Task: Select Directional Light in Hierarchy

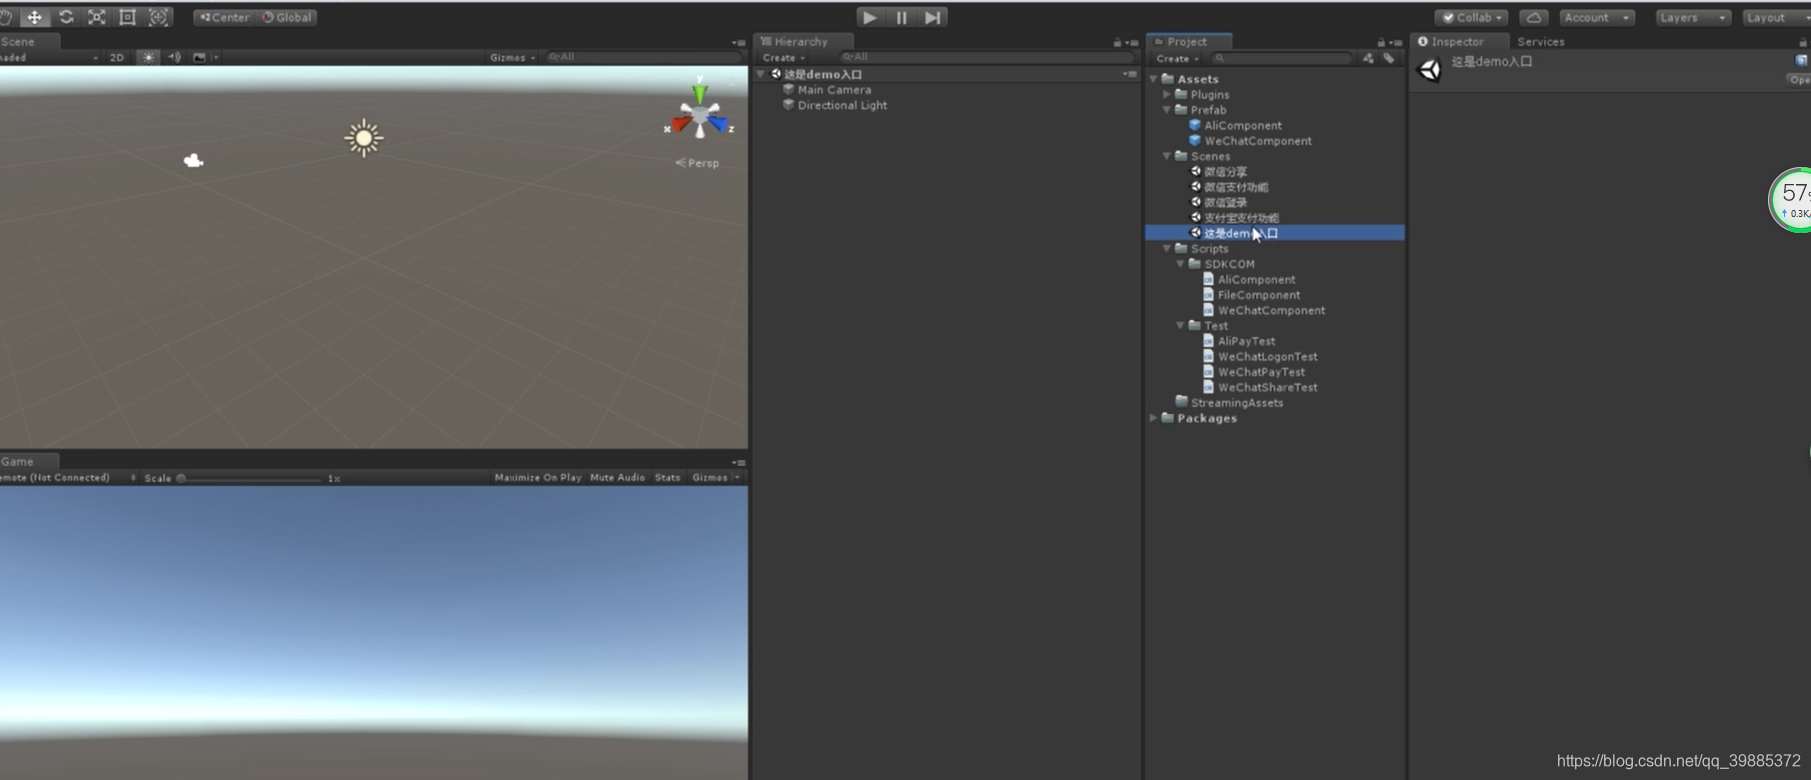Action: click(842, 105)
